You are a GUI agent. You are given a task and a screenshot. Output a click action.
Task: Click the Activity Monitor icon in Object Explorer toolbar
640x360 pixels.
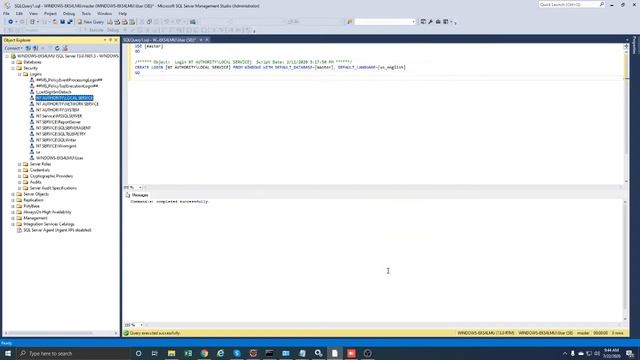point(65,48)
